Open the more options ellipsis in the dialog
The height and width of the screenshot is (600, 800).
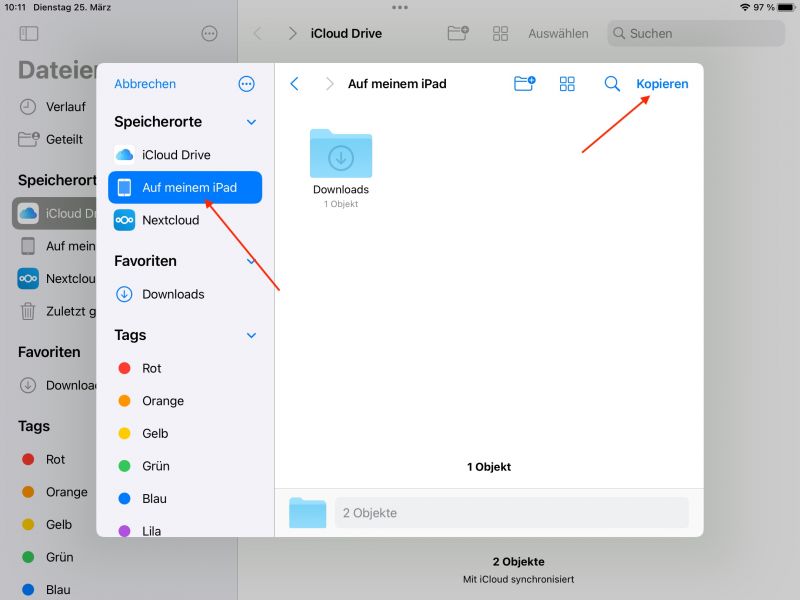246,84
